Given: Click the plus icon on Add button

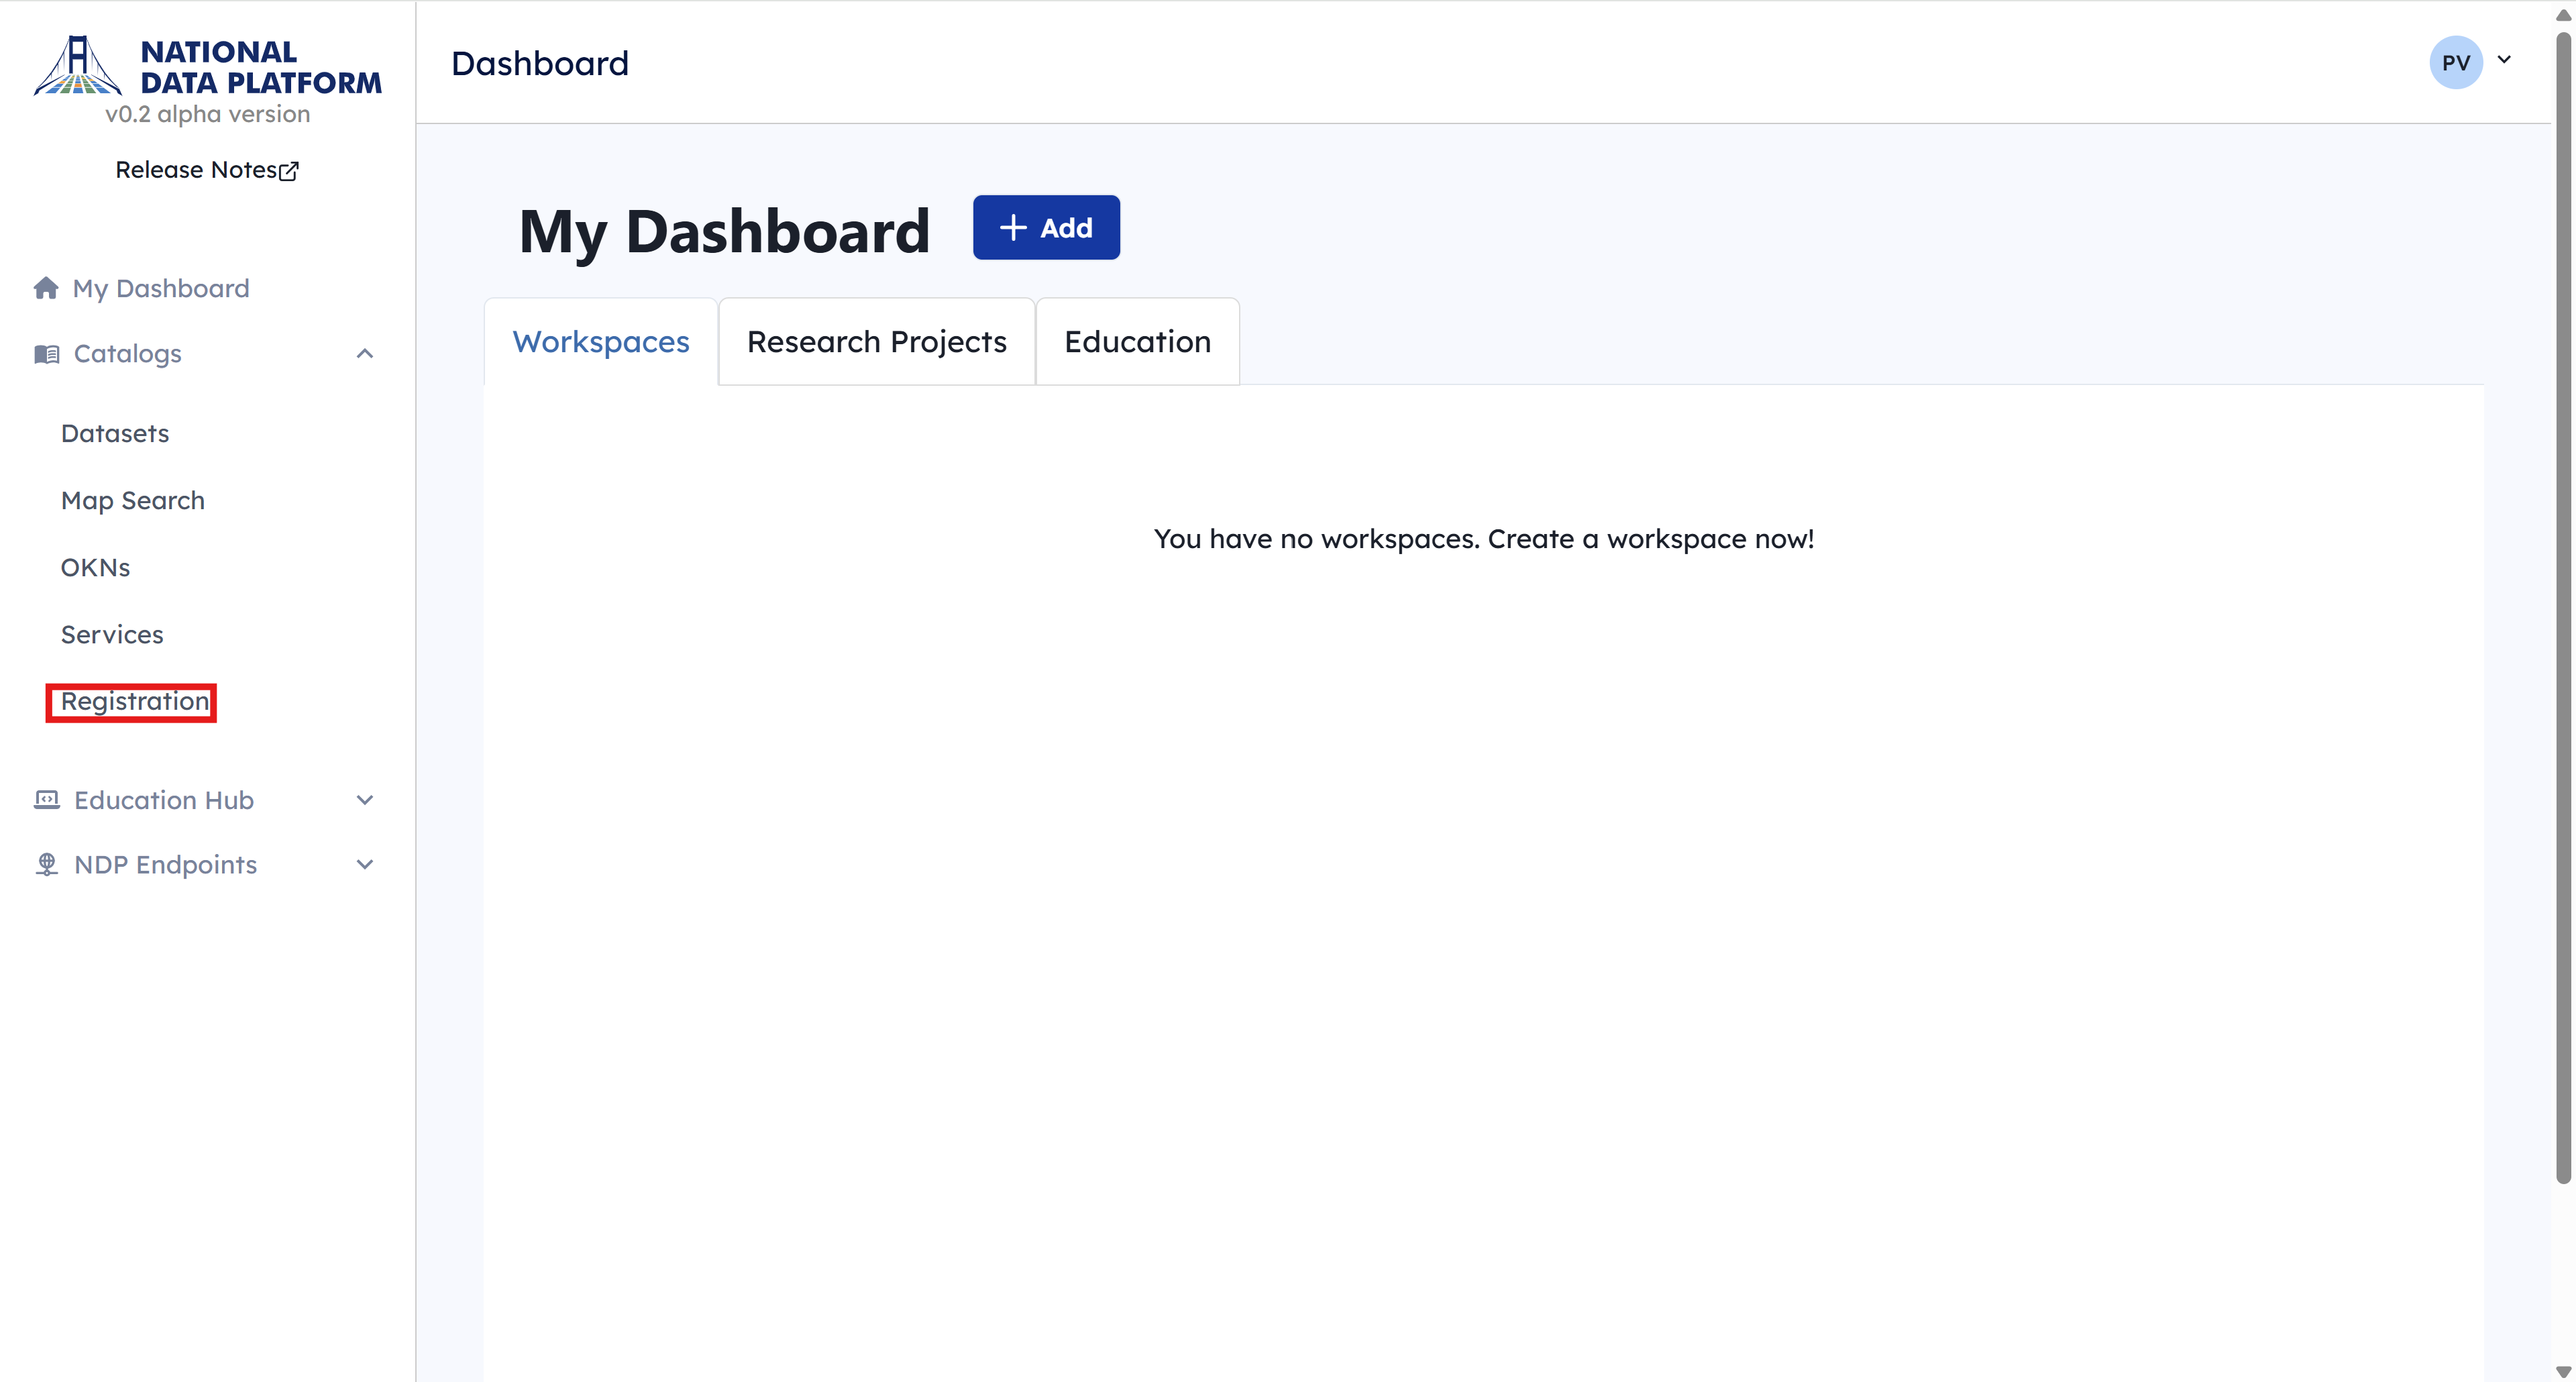Looking at the screenshot, I should tap(1013, 228).
